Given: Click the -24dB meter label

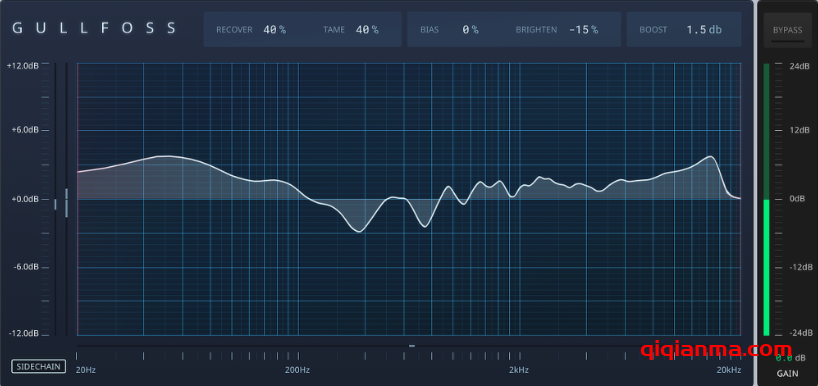Looking at the screenshot, I should point(800,333).
